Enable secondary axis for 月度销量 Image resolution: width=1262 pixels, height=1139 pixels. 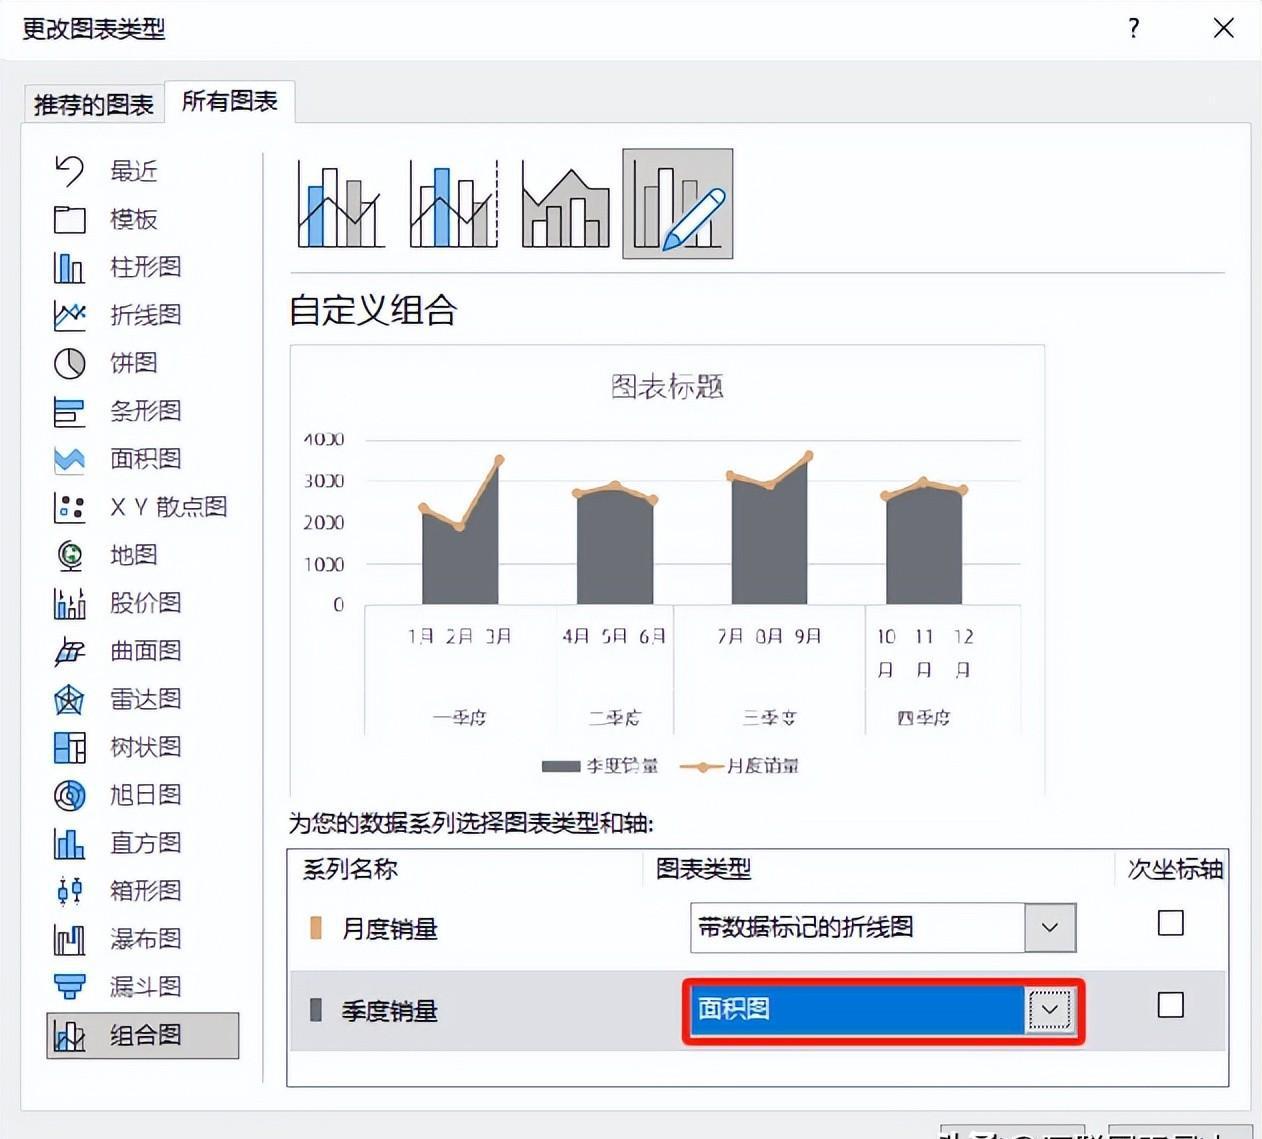tap(1170, 922)
